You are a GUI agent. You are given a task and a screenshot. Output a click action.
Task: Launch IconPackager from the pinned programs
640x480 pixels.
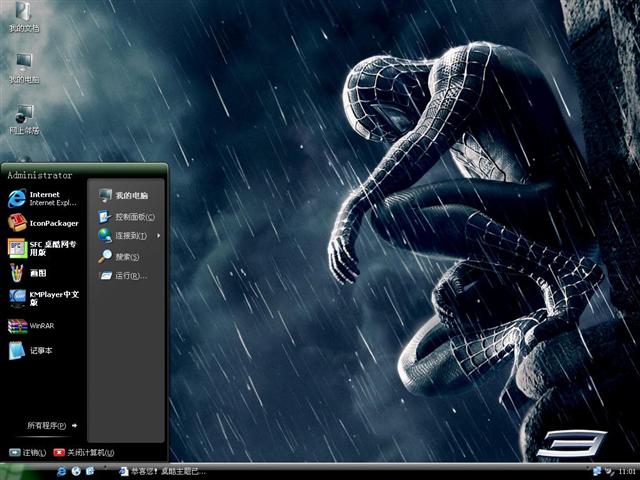[45, 223]
